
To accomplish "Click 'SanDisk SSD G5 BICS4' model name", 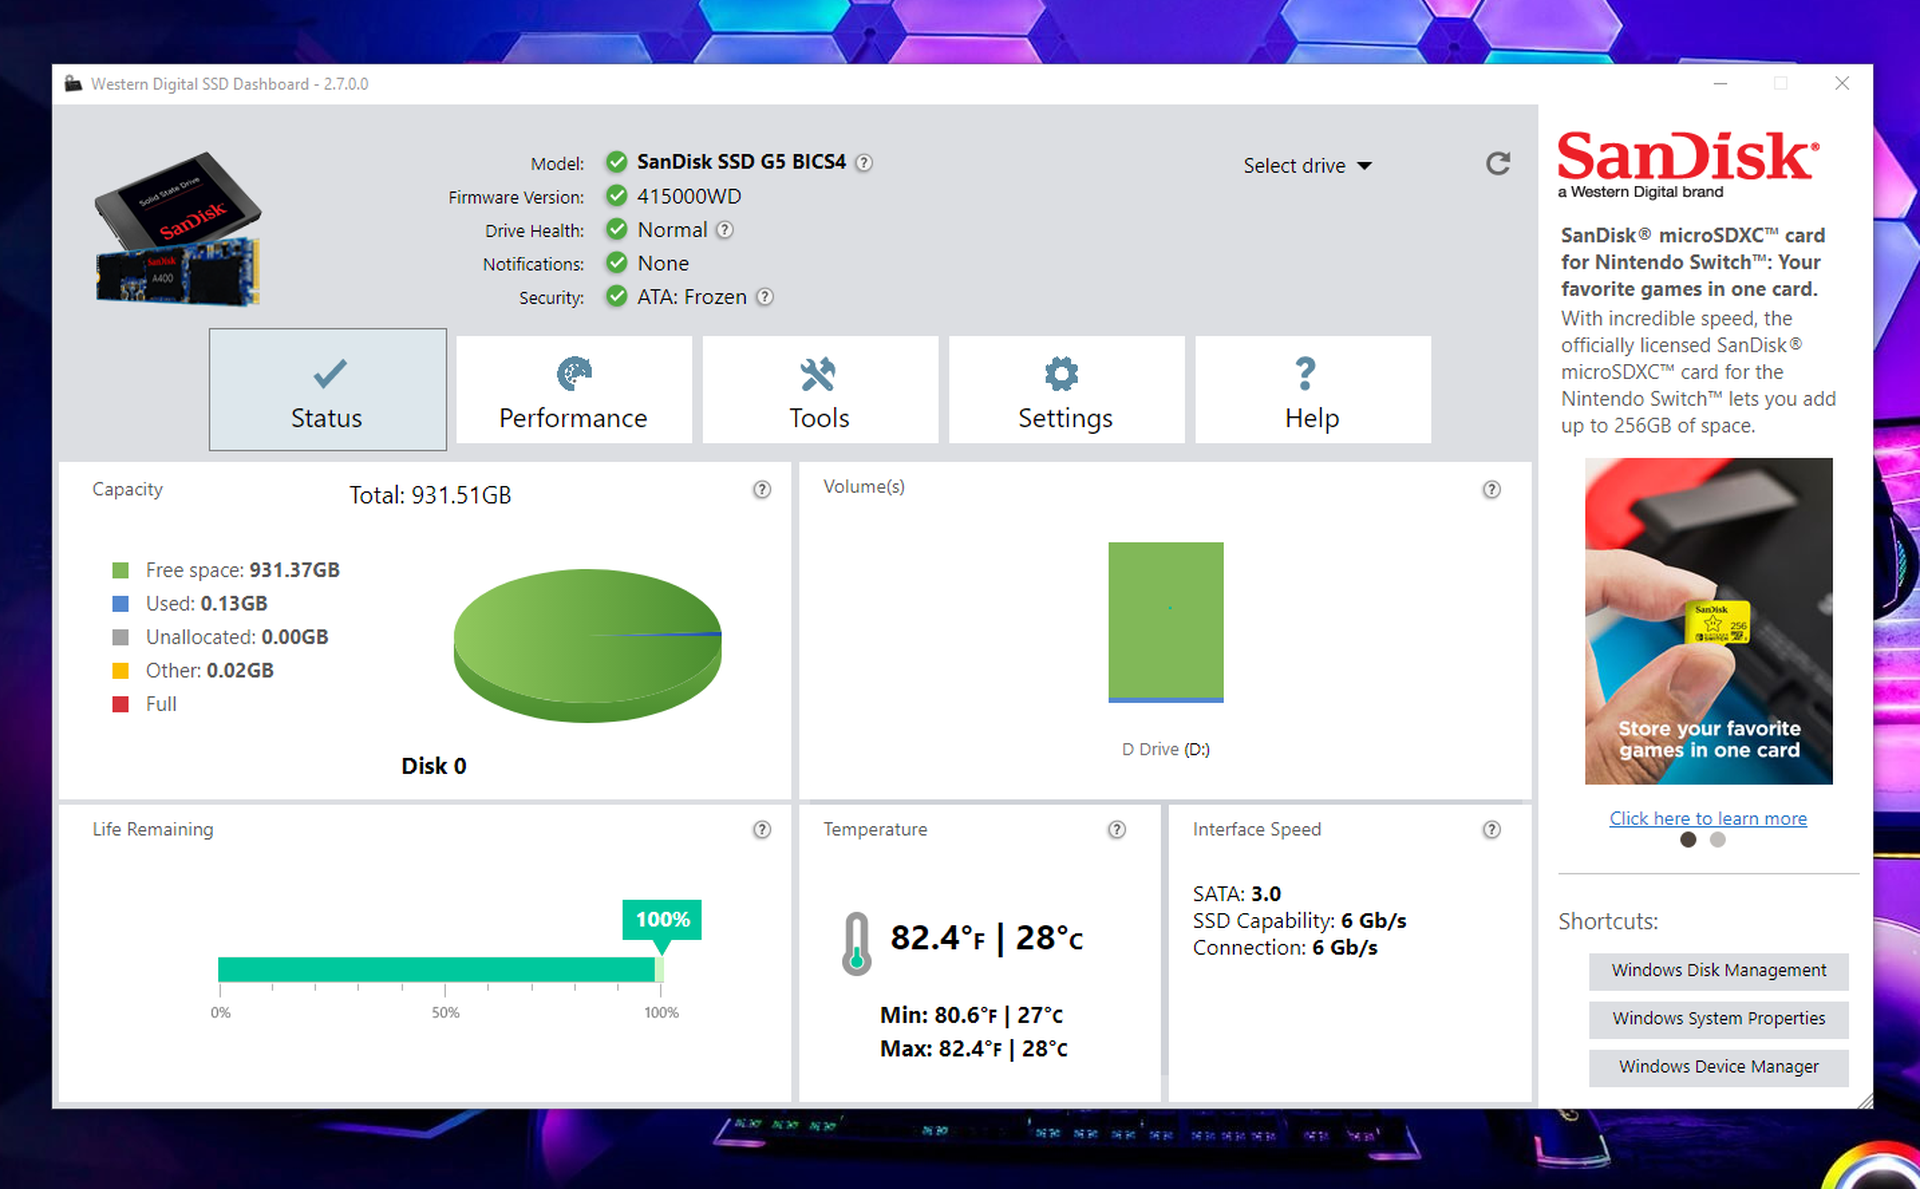I will (x=741, y=162).
